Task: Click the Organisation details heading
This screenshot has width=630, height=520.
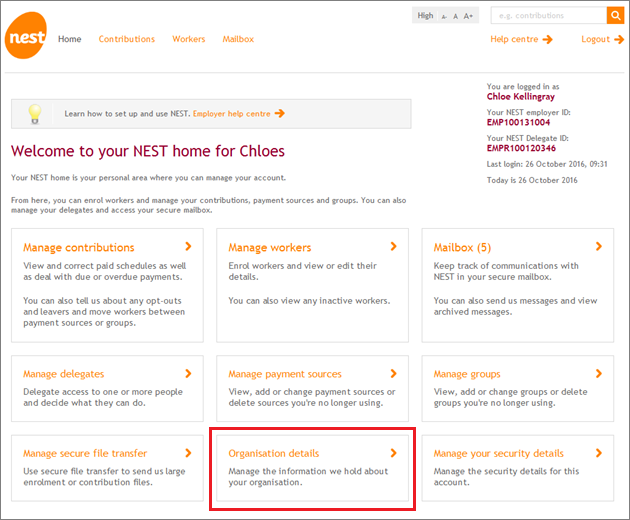Action: [x=274, y=453]
